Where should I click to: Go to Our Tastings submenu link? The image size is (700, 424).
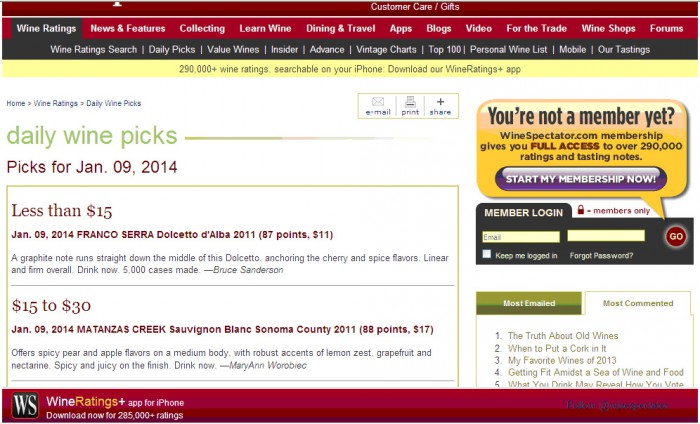624,50
